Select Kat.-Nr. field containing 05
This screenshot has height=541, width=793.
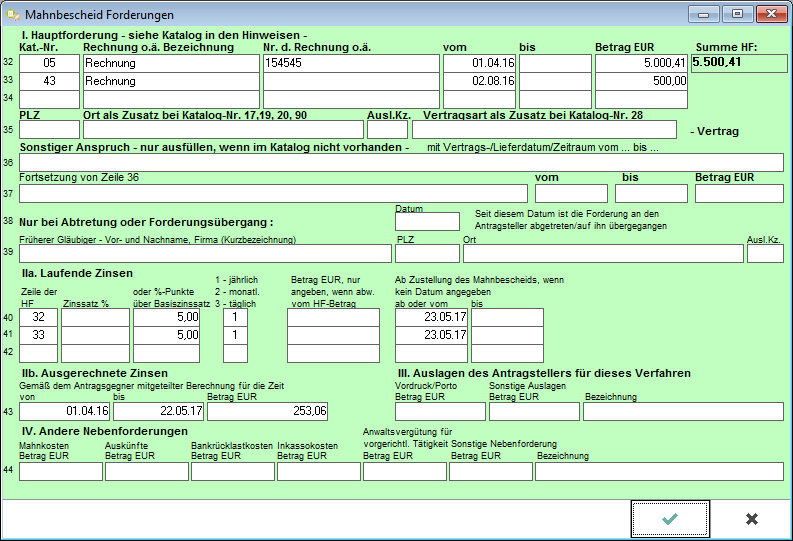(x=49, y=63)
